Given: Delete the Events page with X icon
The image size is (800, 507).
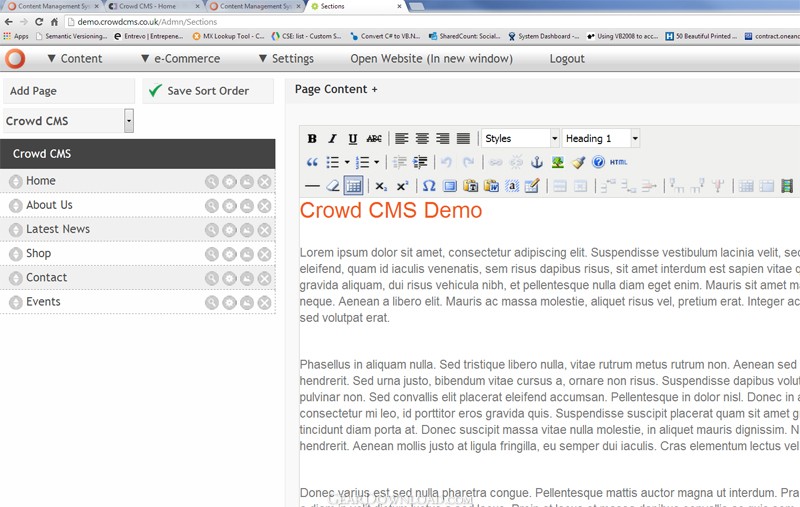Looking at the screenshot, I should click(x=264, y=302).
